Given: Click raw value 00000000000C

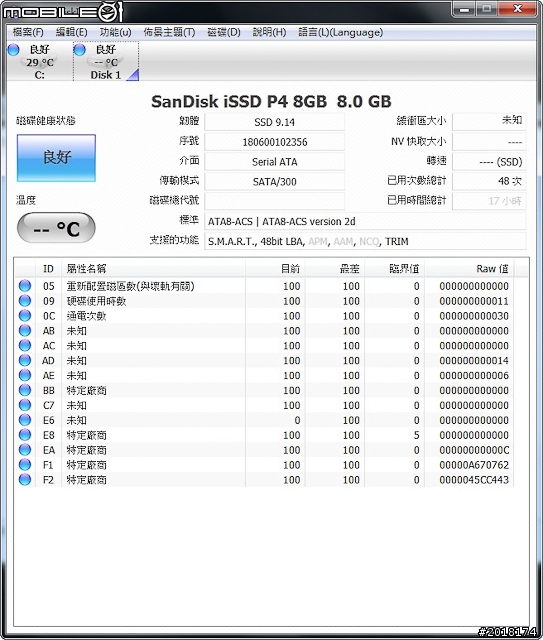Looking at the screenshot, I should (x=474, y=450).
